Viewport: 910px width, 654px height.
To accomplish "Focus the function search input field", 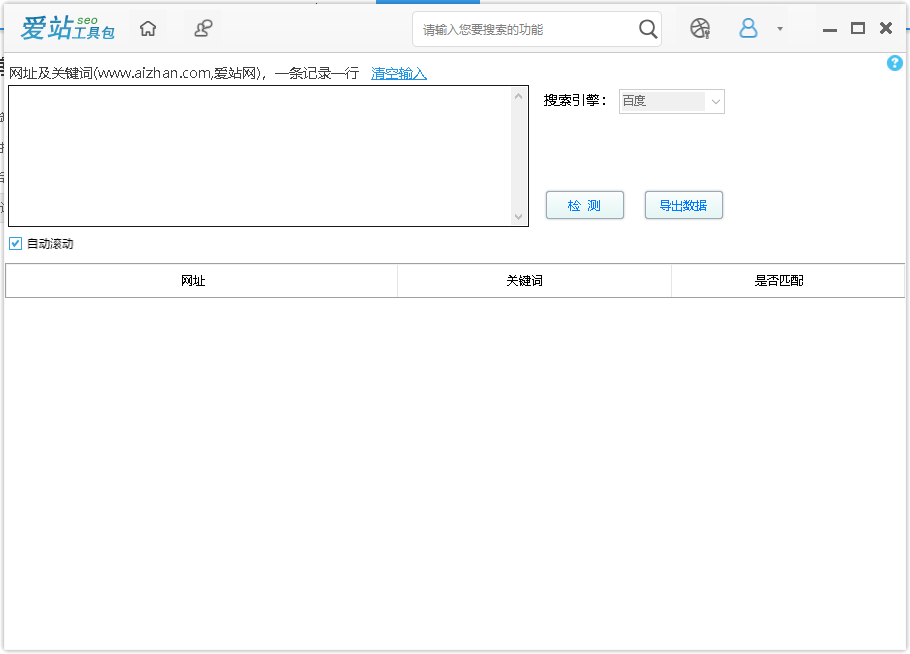I will tap(525, 30).
